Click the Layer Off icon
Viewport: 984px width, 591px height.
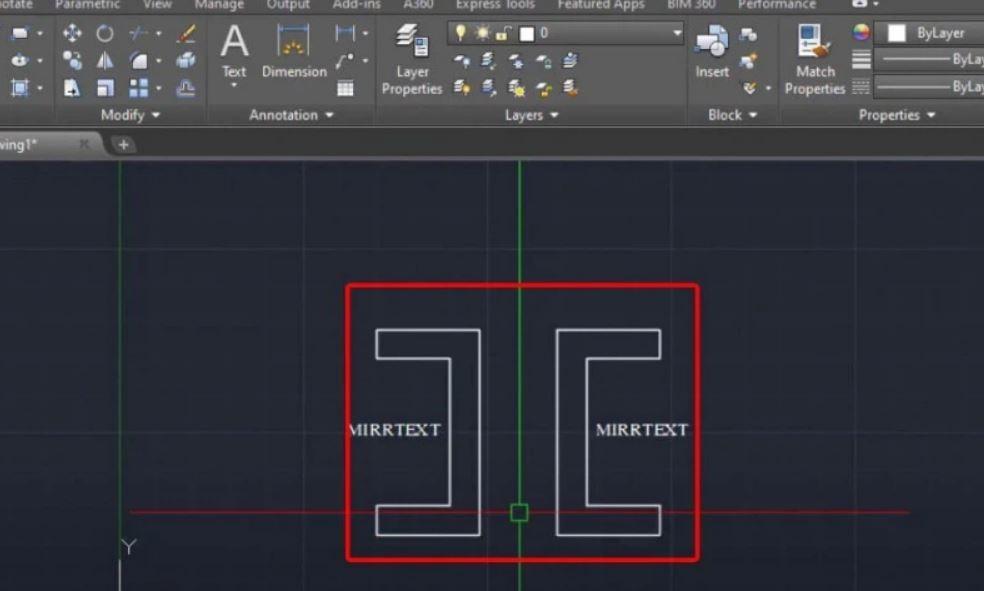[x=462, y=60]
